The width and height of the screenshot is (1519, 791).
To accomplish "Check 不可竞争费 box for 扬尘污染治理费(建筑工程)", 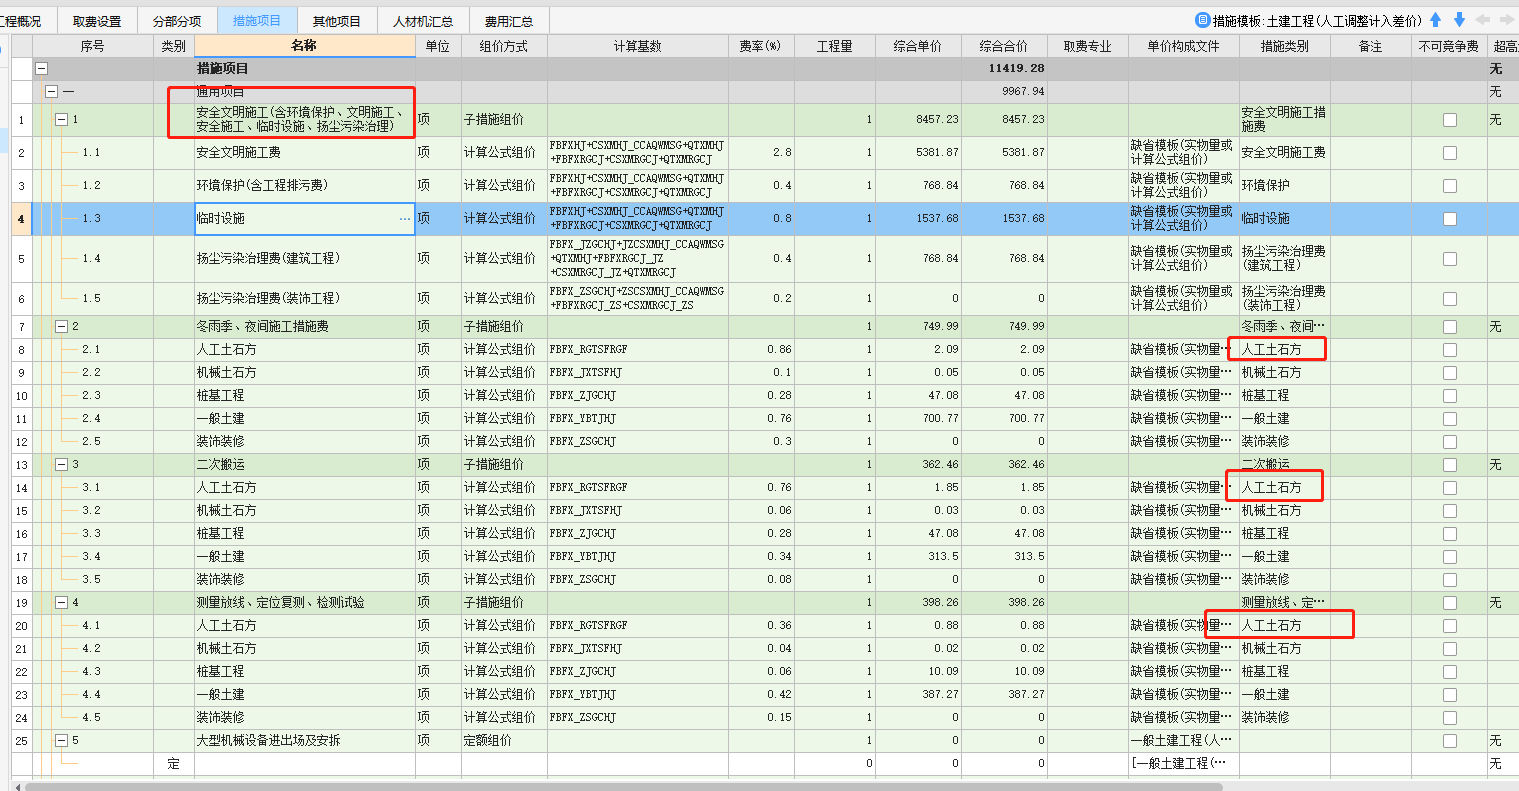I will tap(1449, 259).
